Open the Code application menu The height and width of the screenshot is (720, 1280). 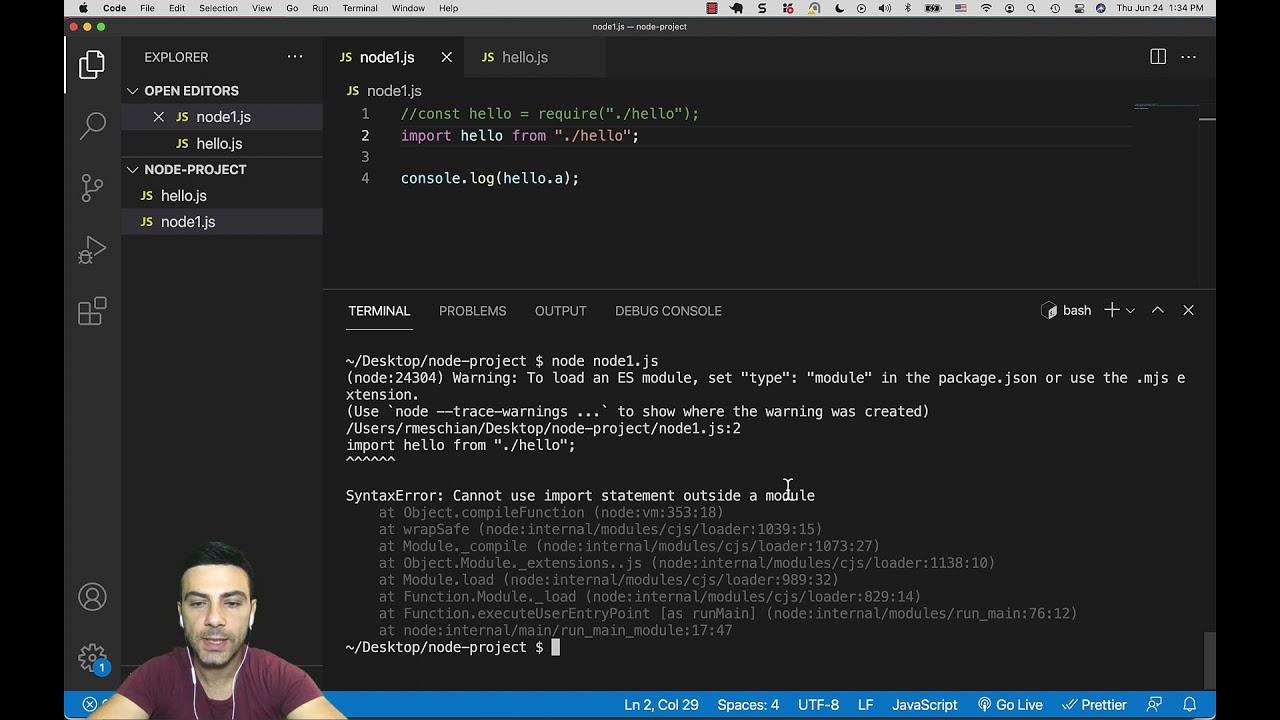(115, 8)
